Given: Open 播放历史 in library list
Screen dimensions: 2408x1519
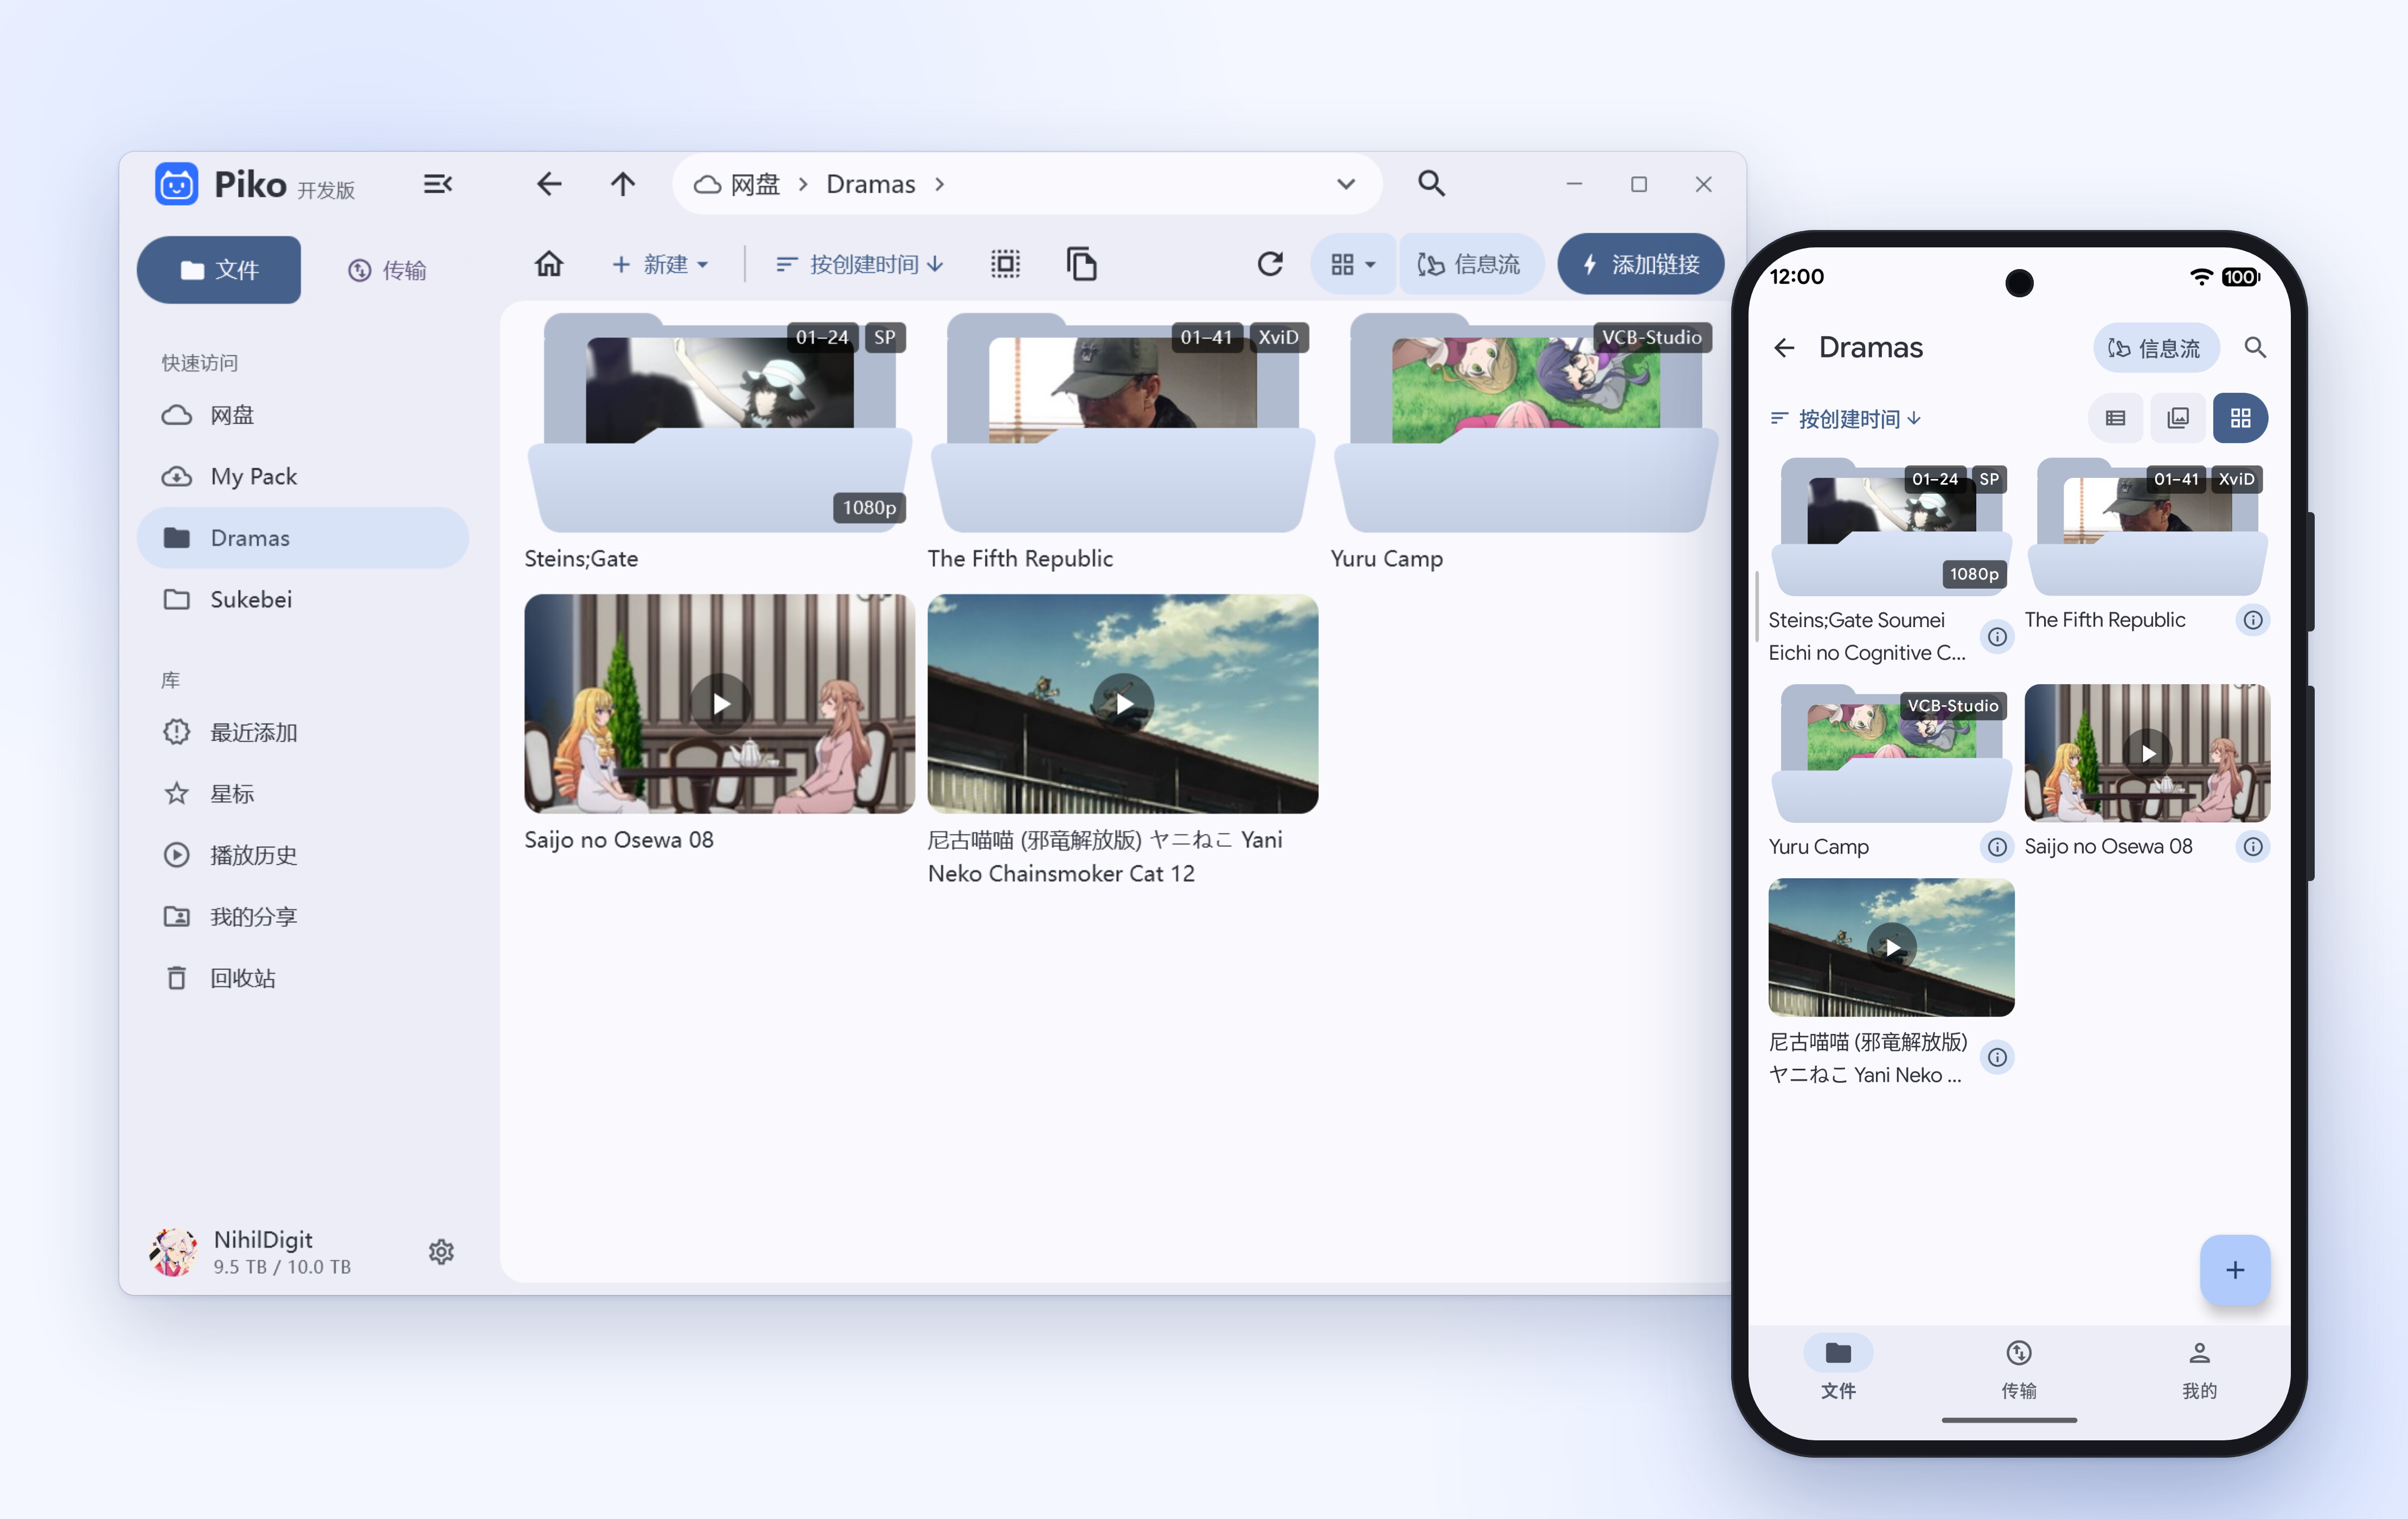Looking at the screenshot, I should click(303, 855).
